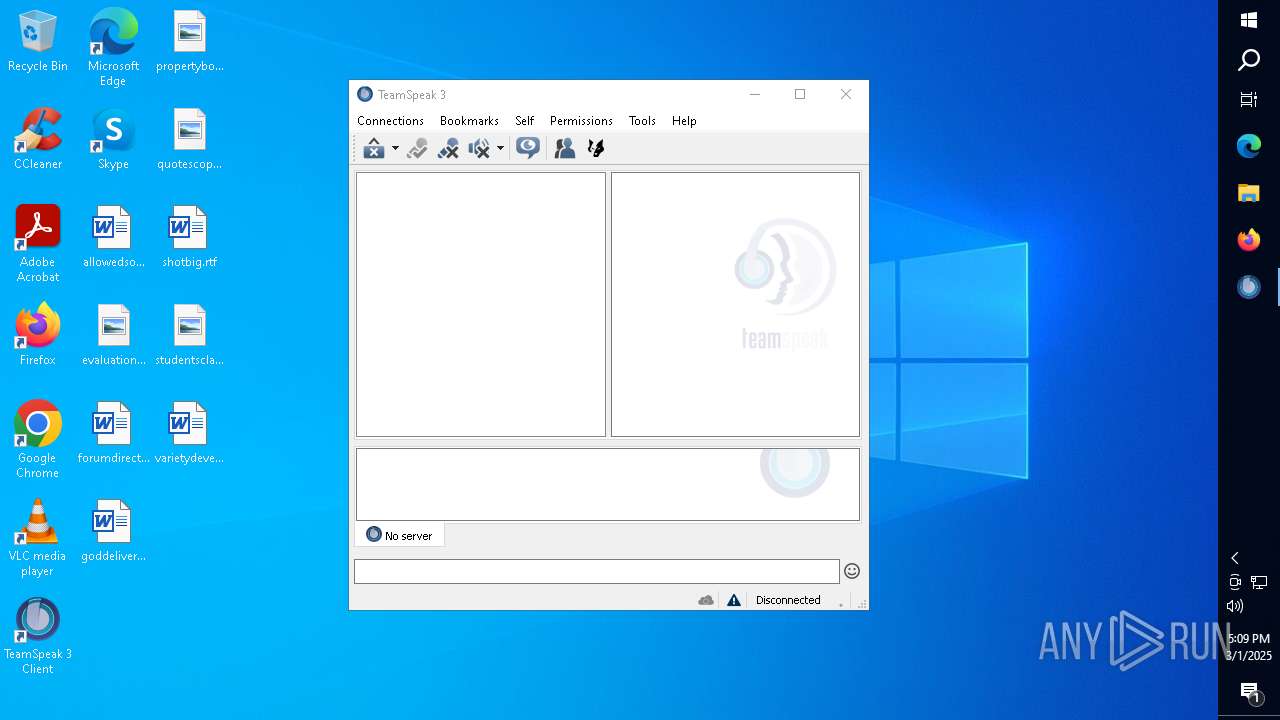Show hidden system tray icons chevron

1235,558
